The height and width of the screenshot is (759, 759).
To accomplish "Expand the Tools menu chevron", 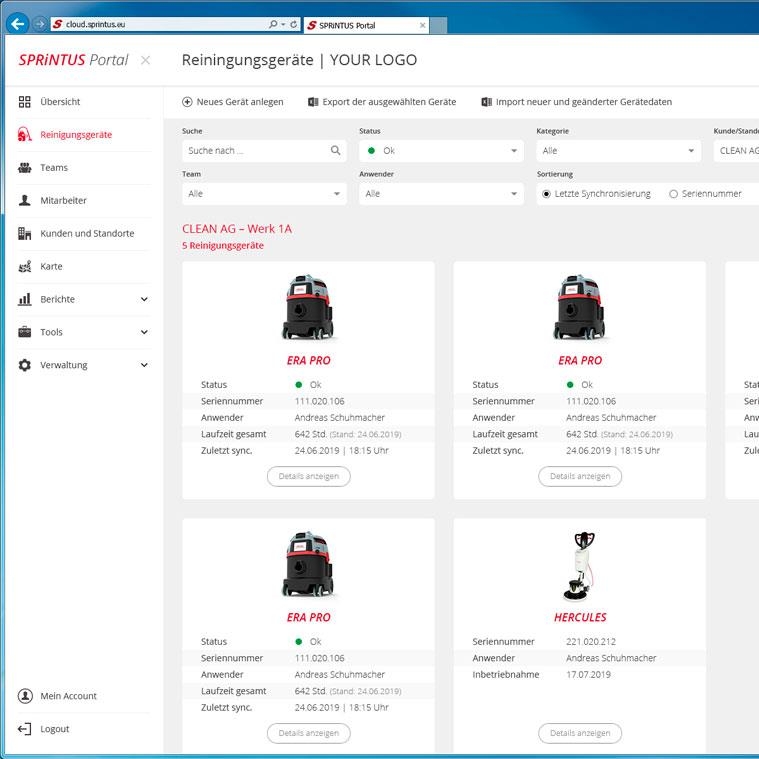I will [x=144, y=332].
